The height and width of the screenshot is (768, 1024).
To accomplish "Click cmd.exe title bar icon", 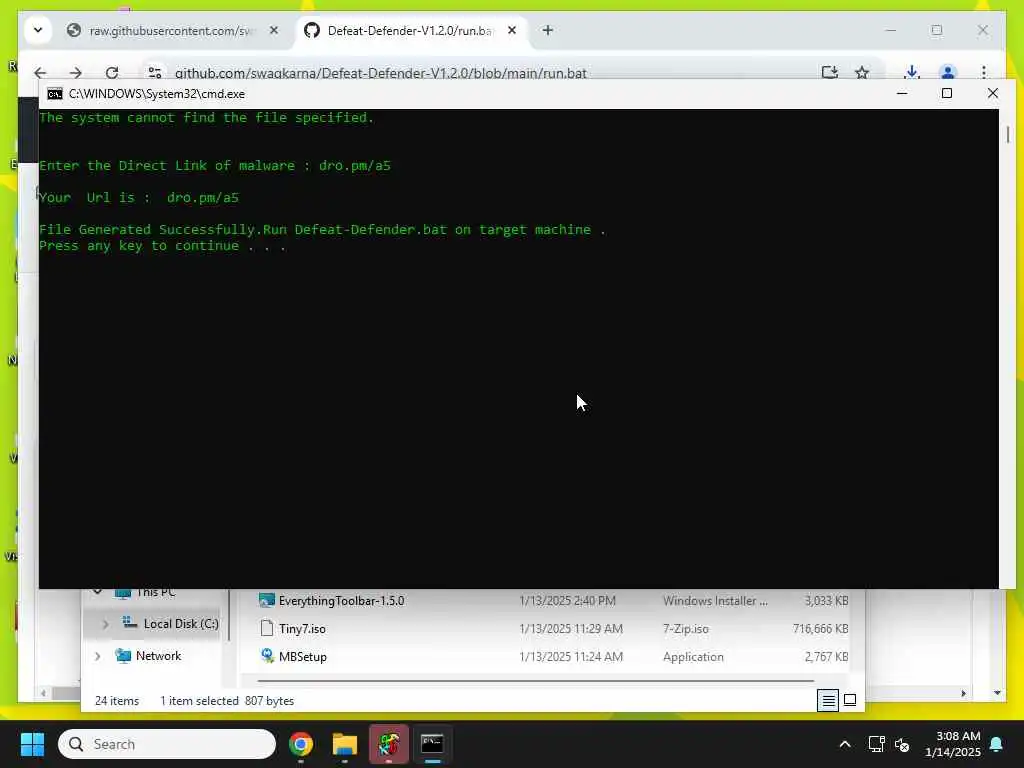I will (55, 94).
